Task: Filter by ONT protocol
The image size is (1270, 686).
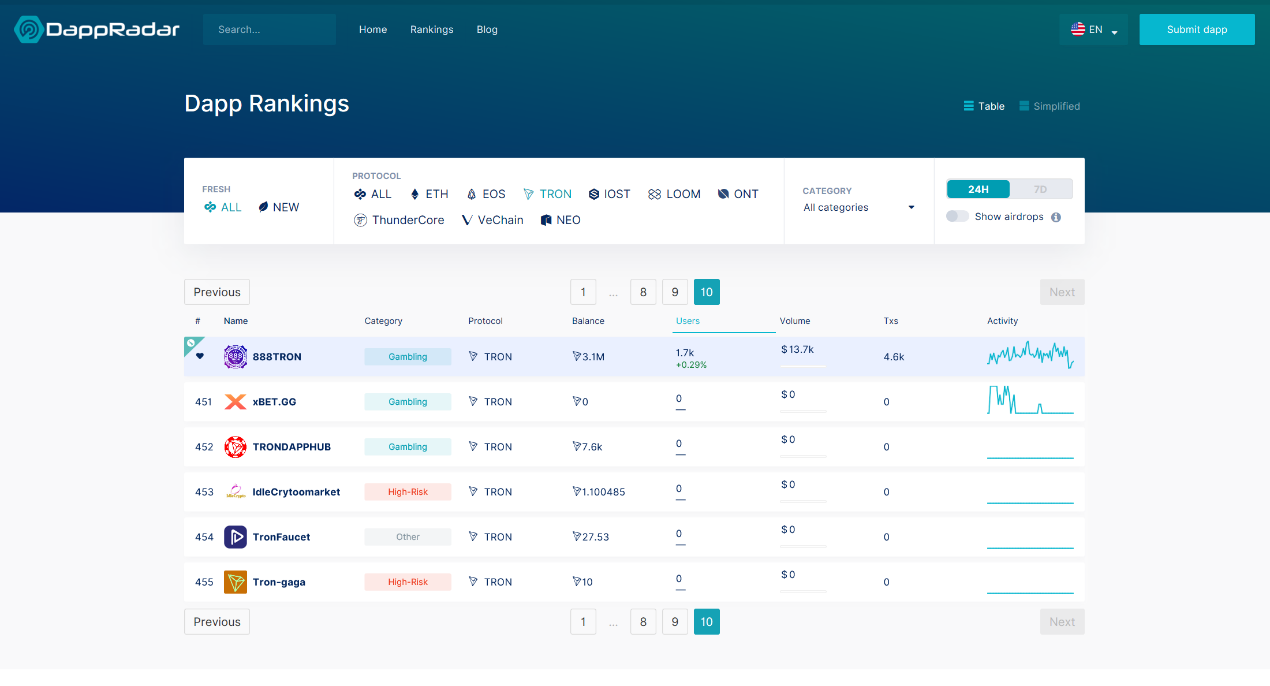Action: (x=739, y=194)
